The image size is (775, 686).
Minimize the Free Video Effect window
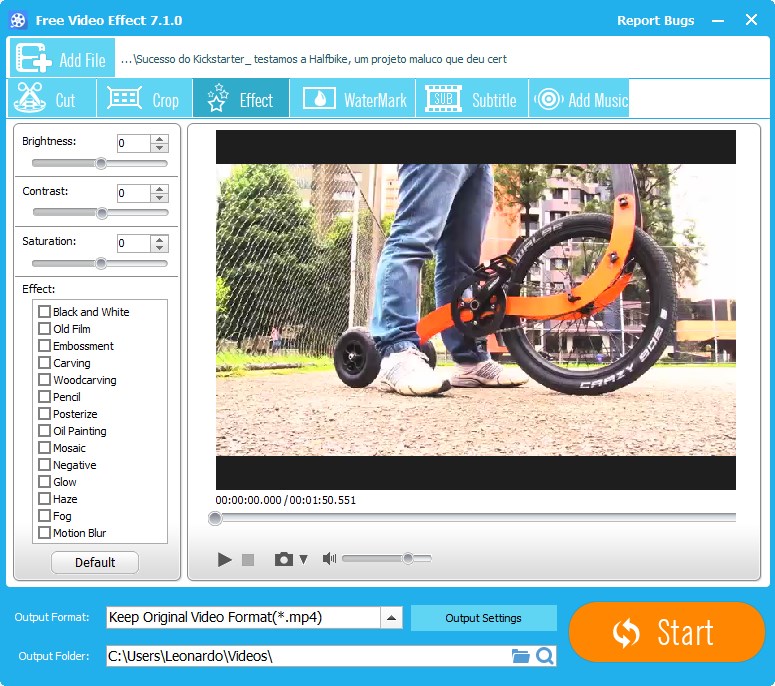coord(718,21)
